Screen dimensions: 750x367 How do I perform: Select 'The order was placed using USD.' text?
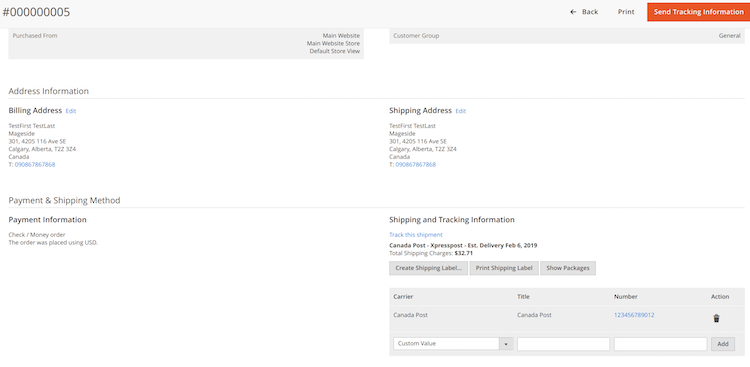(53, 243)
